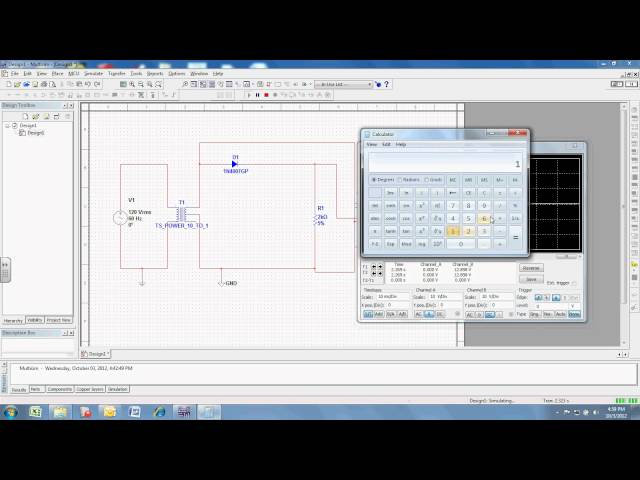Open the File menu in Multisim
This screenshot has height=480, width=640.
click(15, 73)
